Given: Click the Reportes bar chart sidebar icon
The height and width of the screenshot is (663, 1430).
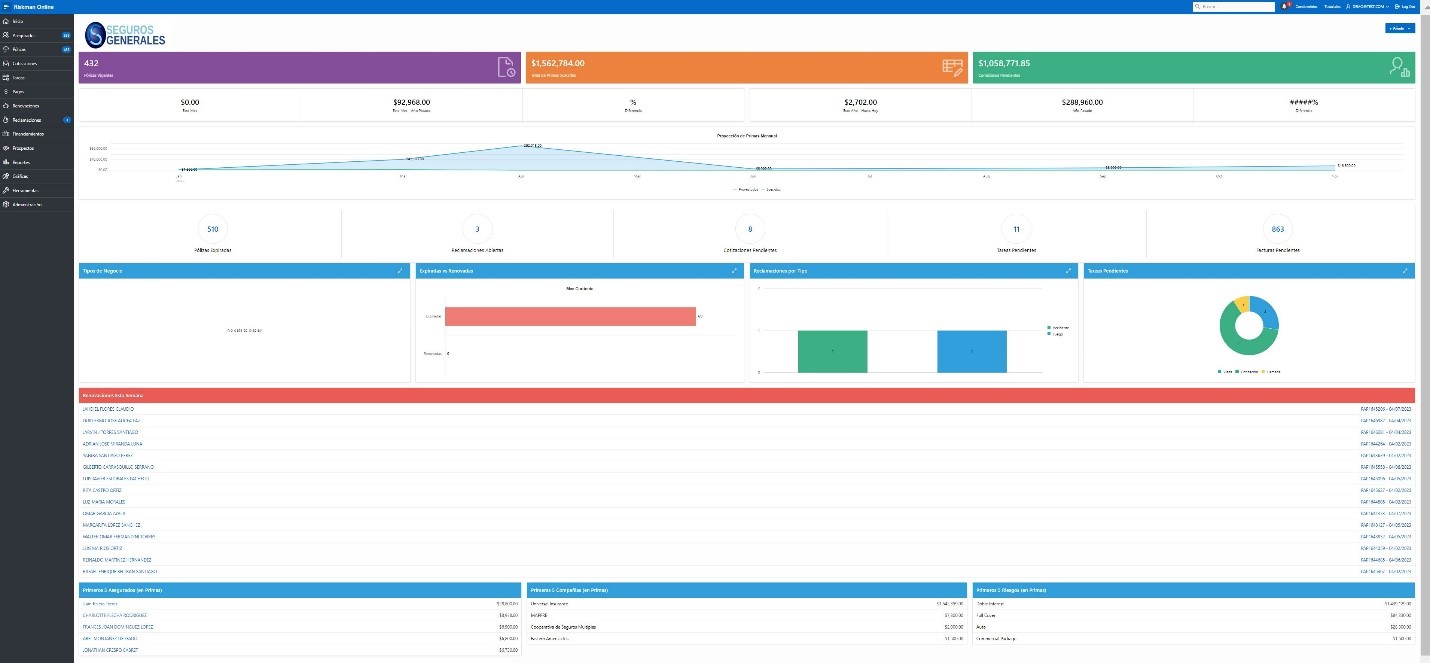Looking at the screenshot, I should [x=6, y=161].
